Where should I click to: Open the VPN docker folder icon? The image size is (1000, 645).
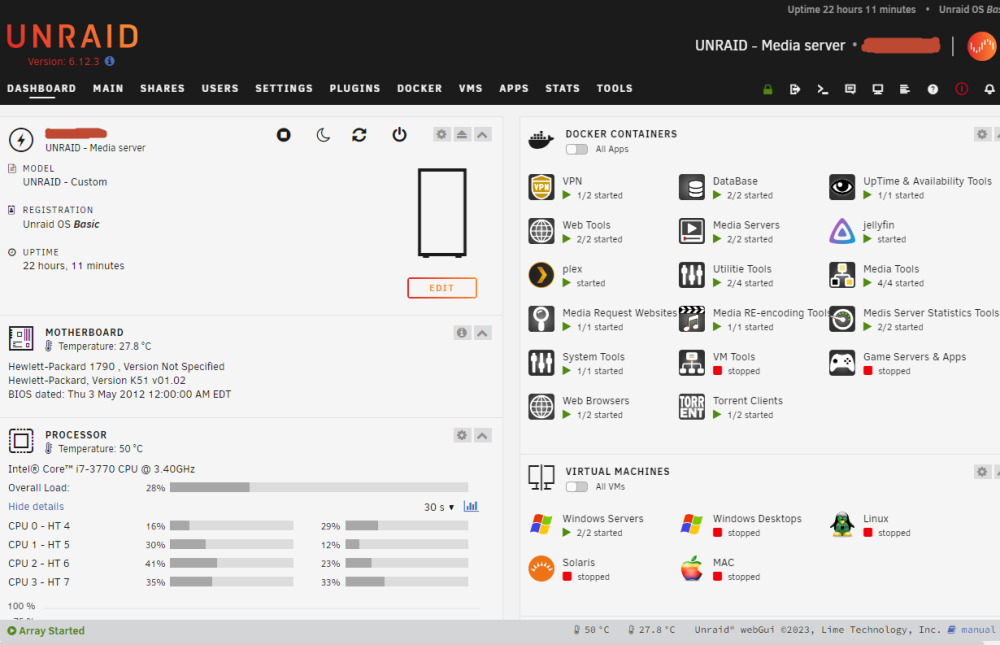click(541, 187)
